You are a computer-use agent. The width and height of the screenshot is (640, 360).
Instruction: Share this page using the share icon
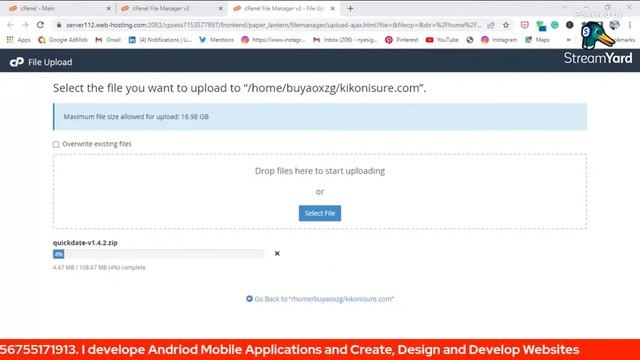pyautogui.click(x=491, y=25)
